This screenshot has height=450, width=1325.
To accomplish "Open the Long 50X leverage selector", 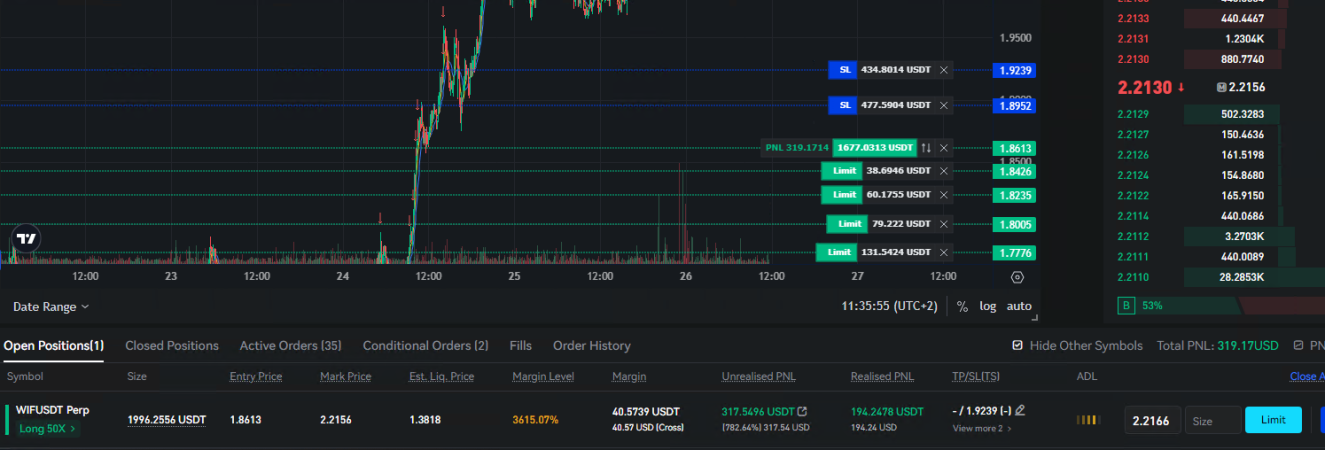I will coord(47,429).
